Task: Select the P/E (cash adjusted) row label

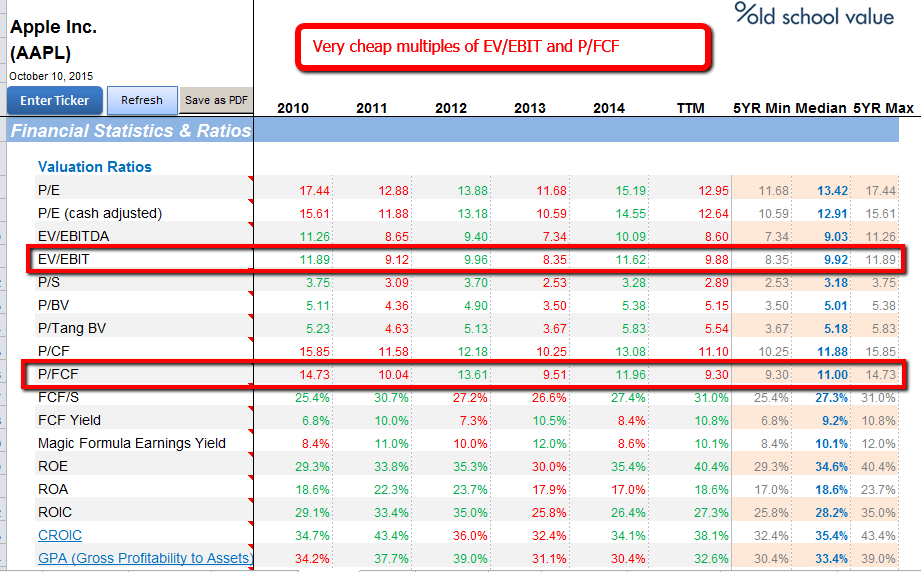Action: pos(100,213)
